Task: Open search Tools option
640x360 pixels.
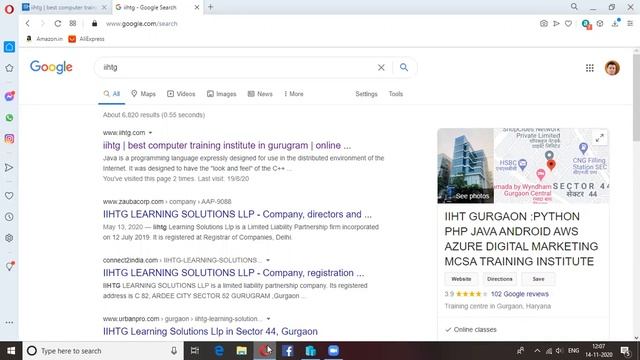Action: (x=396, y=94)
